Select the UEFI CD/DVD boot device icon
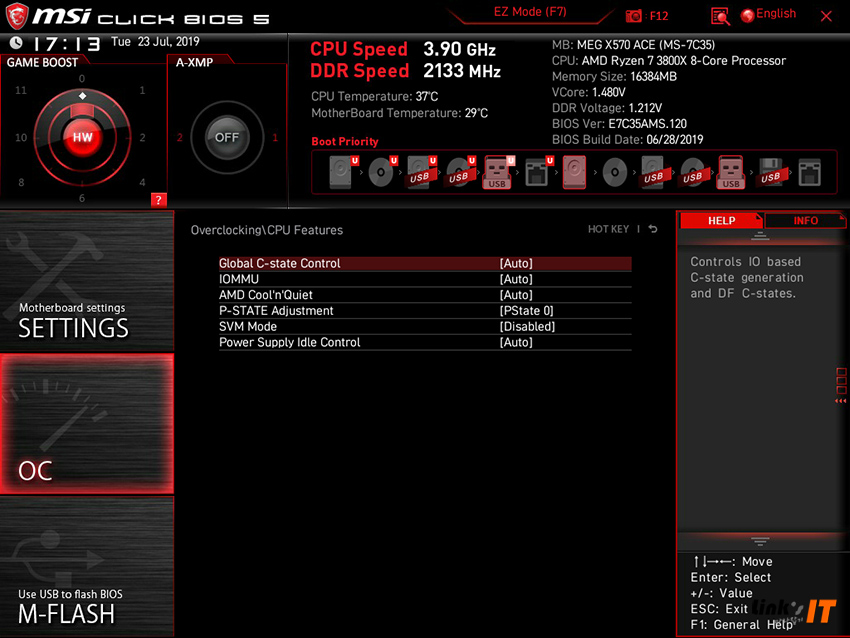The width and height of the screenshot is (850, 638). coord(383,172)
